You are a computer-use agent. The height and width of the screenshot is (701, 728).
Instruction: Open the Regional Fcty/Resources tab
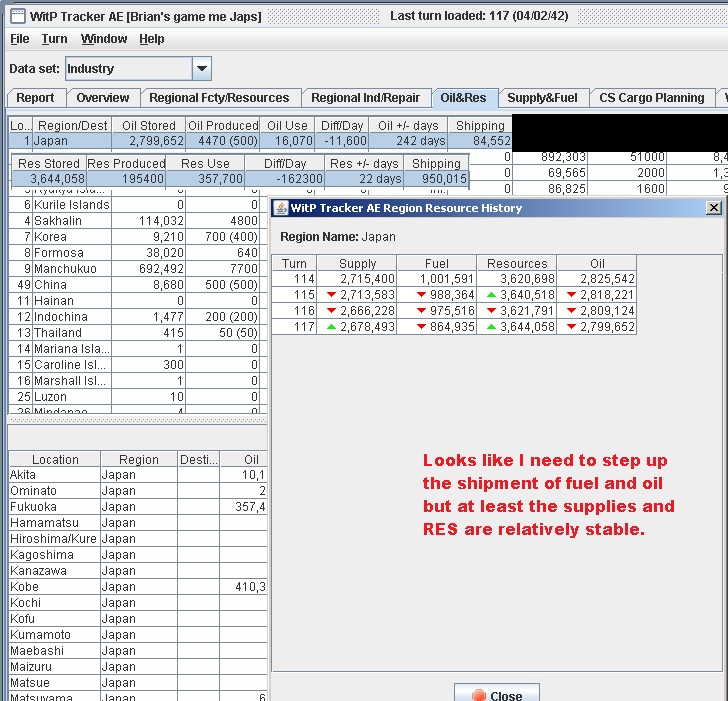[219, 98]
